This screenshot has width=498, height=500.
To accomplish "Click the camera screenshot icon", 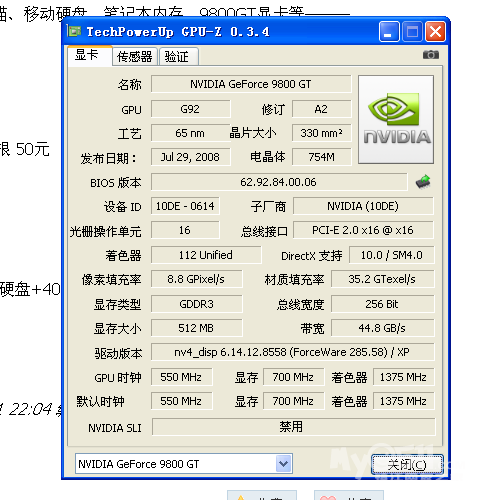I will click(x=431, y=54).
